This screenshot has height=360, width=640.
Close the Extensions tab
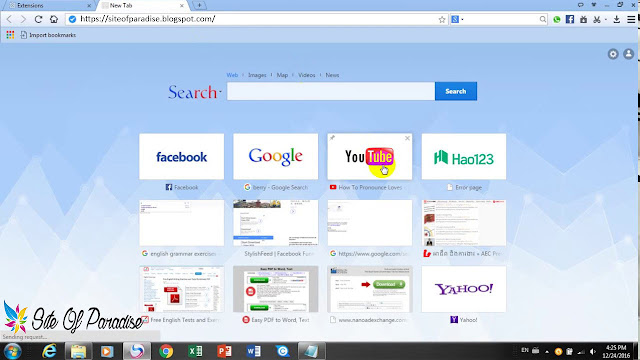tap(89, 6)
